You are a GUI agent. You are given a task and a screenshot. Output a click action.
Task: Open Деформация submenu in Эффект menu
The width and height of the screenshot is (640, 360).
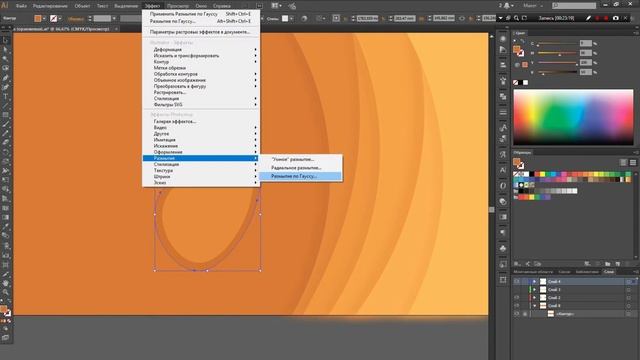(x=201, y=49)
